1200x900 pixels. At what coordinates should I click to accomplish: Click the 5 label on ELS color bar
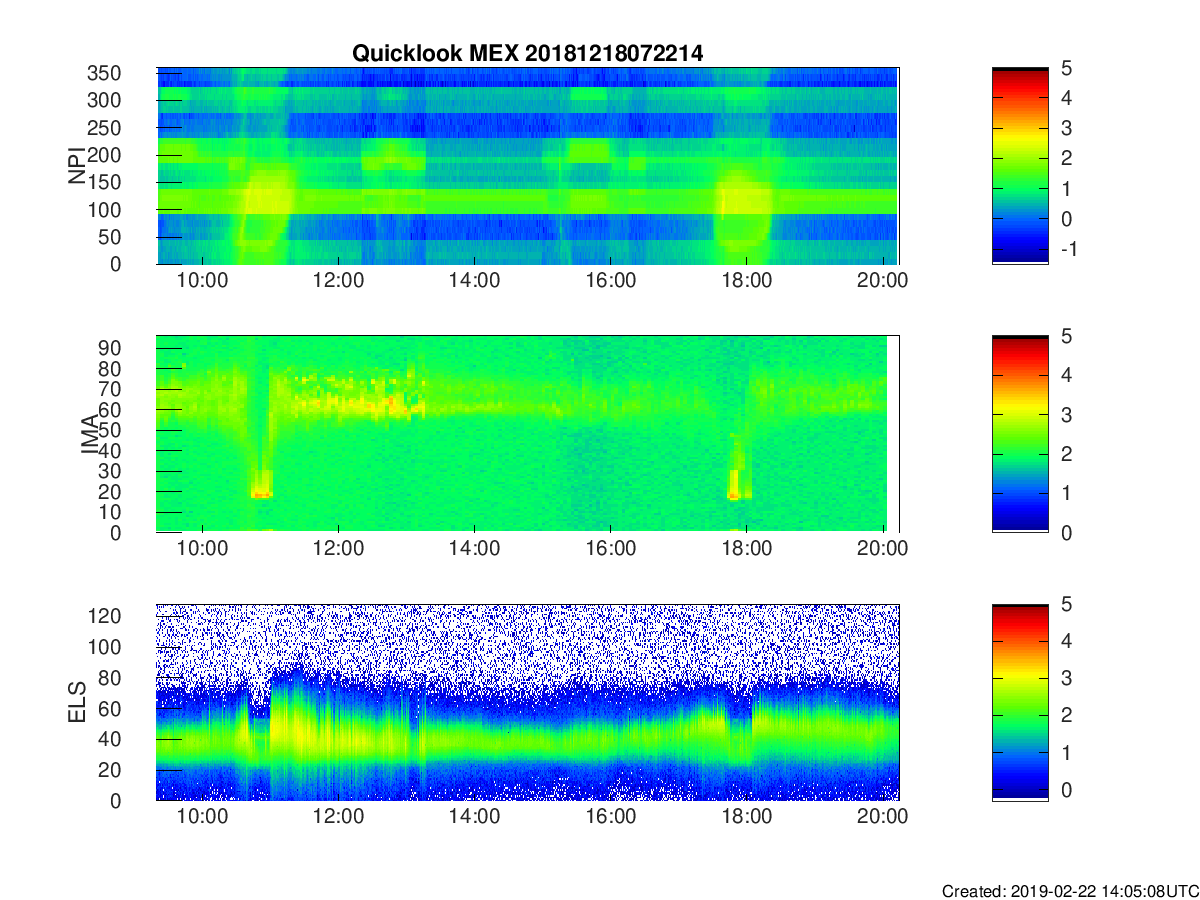pyautogui.click(x=1065, y=606)
